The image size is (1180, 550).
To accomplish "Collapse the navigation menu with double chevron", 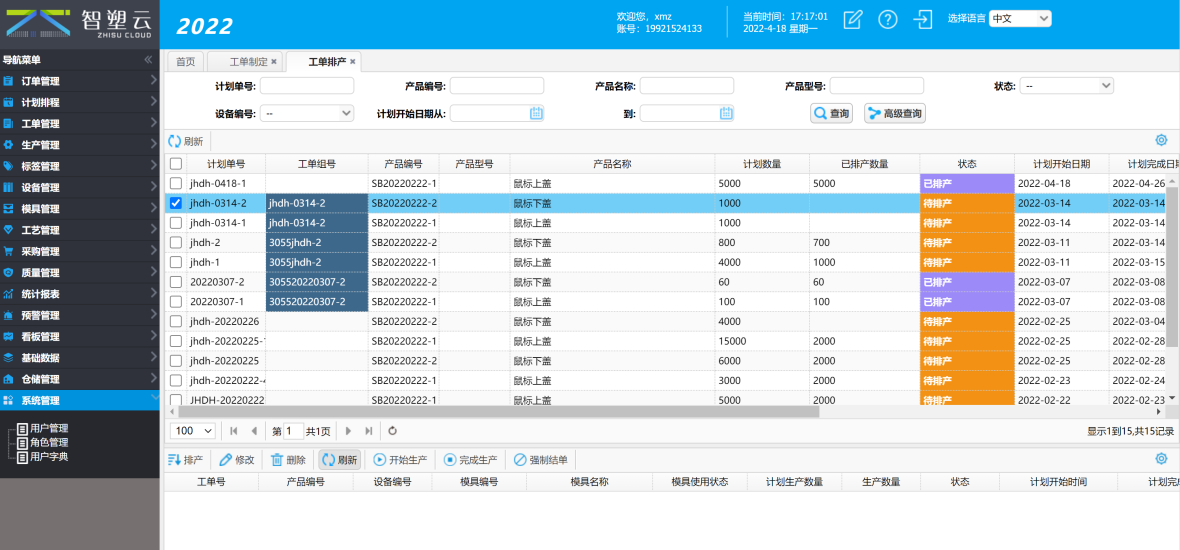I will [x=149, y=59].
